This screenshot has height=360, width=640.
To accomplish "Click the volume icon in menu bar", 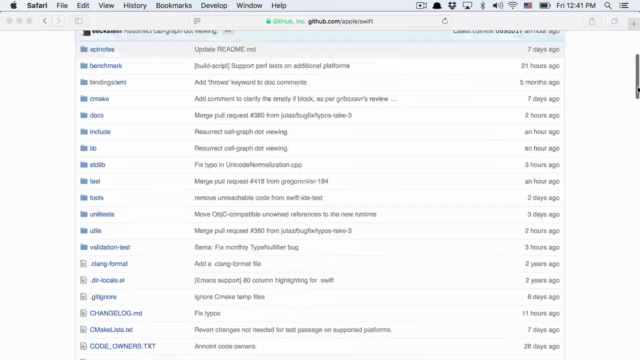I will click(498, 6).
